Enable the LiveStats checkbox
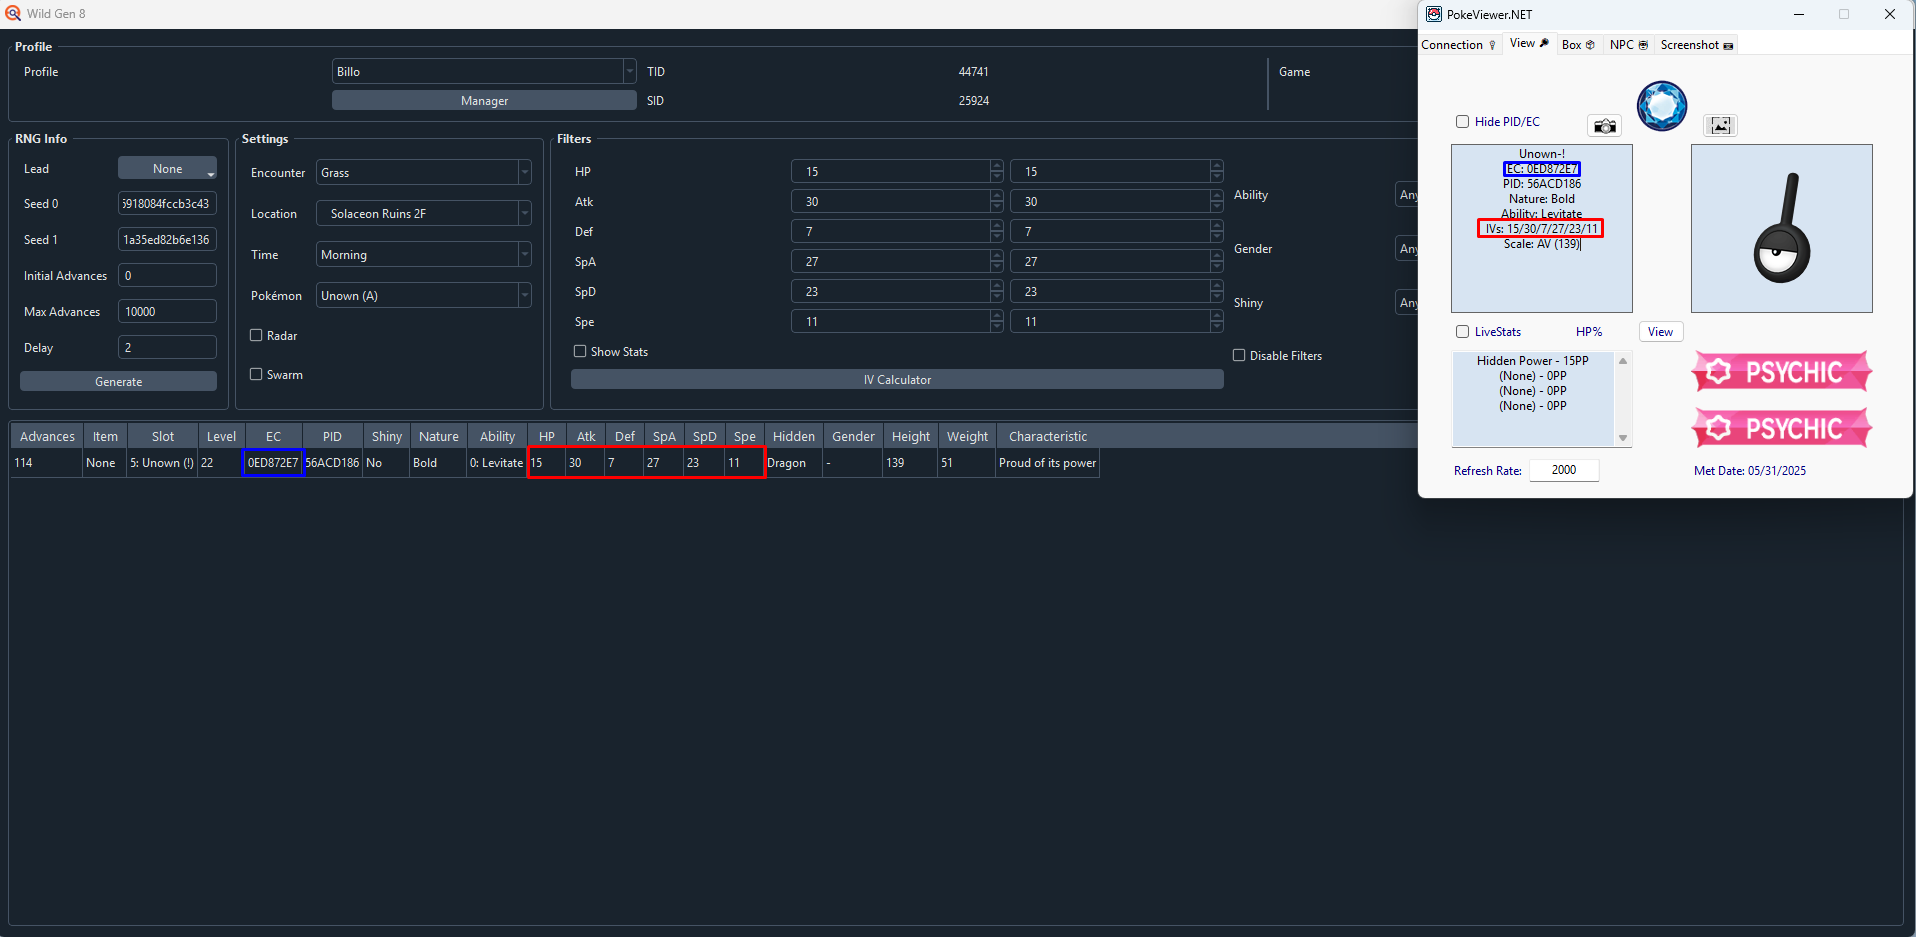Screen dimensions: 1916x937 pyautogui.click(x=1462, y=331)
